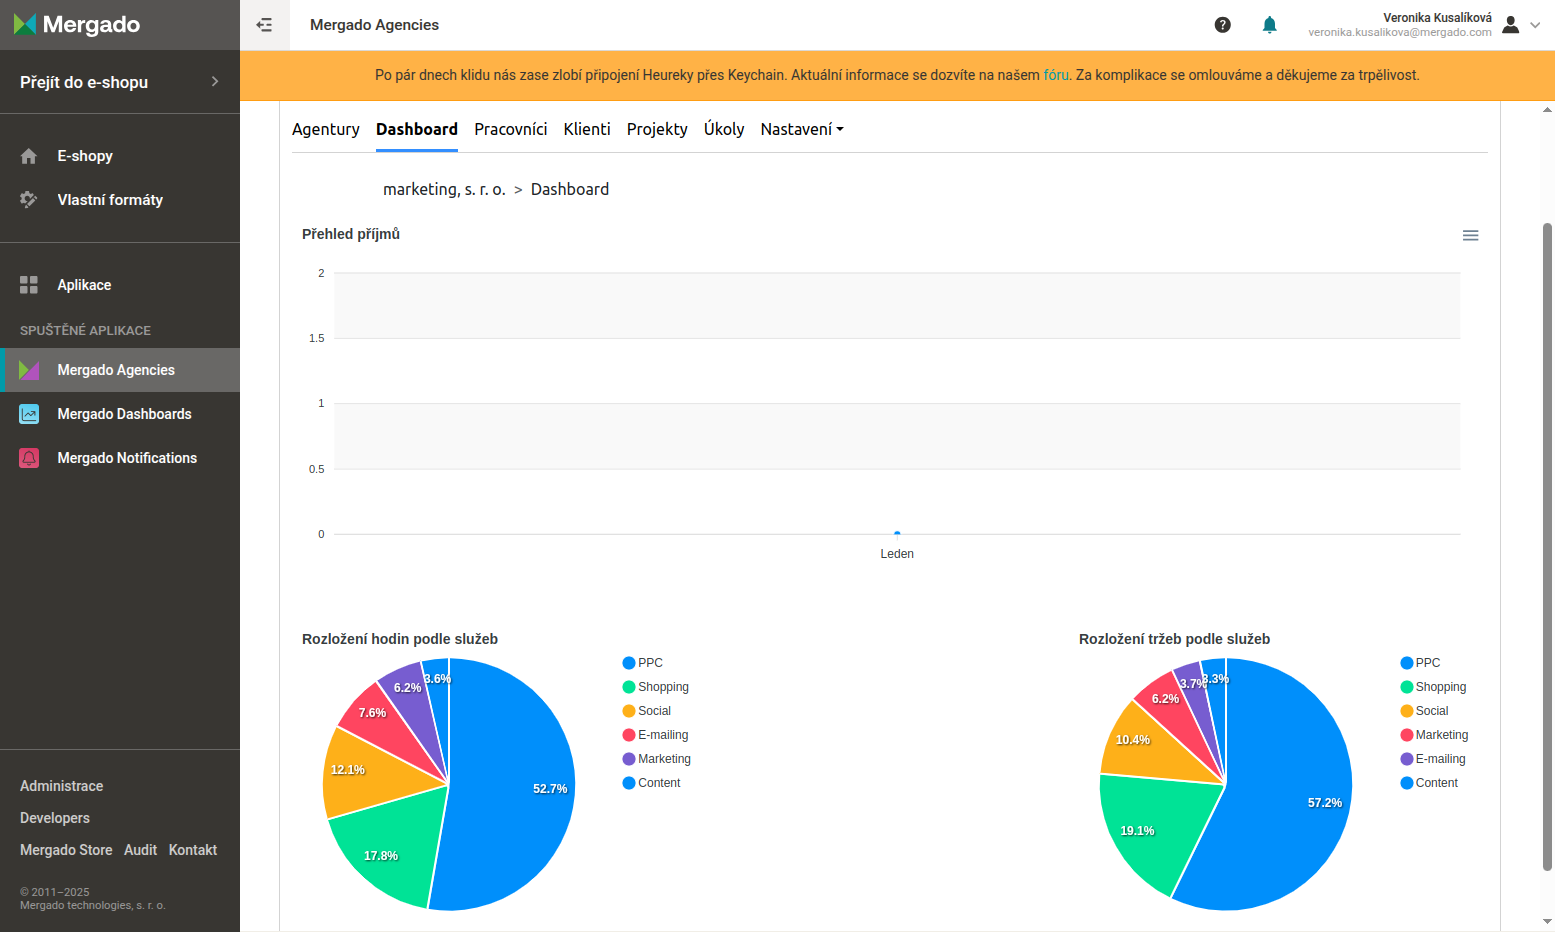
Task: Switch to the Agentury tab
Action: click(326, 129)
